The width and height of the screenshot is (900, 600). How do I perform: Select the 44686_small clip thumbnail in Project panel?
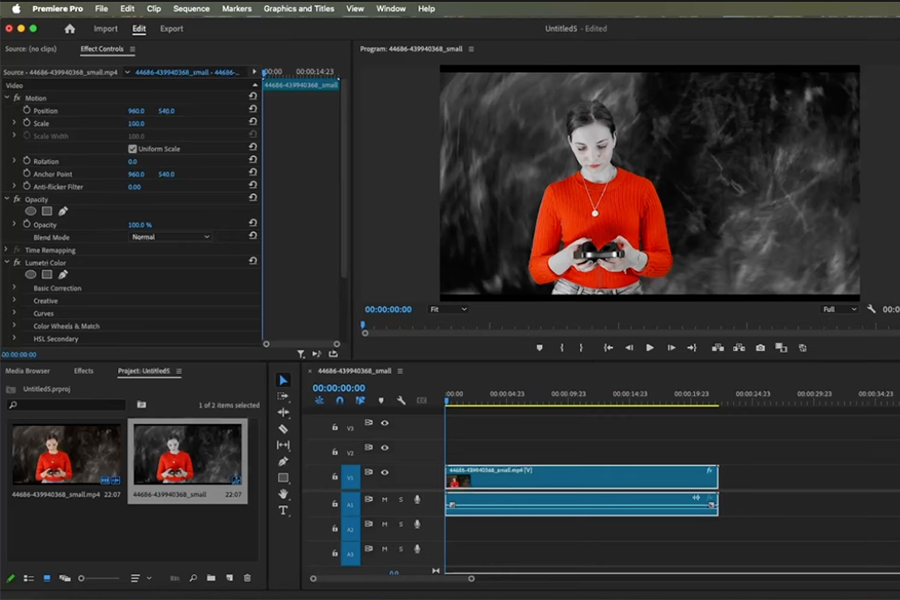(188, 455)
